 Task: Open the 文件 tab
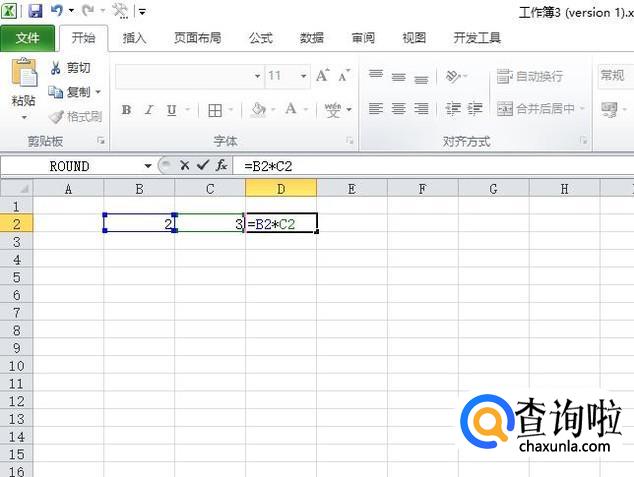(27, 38)
